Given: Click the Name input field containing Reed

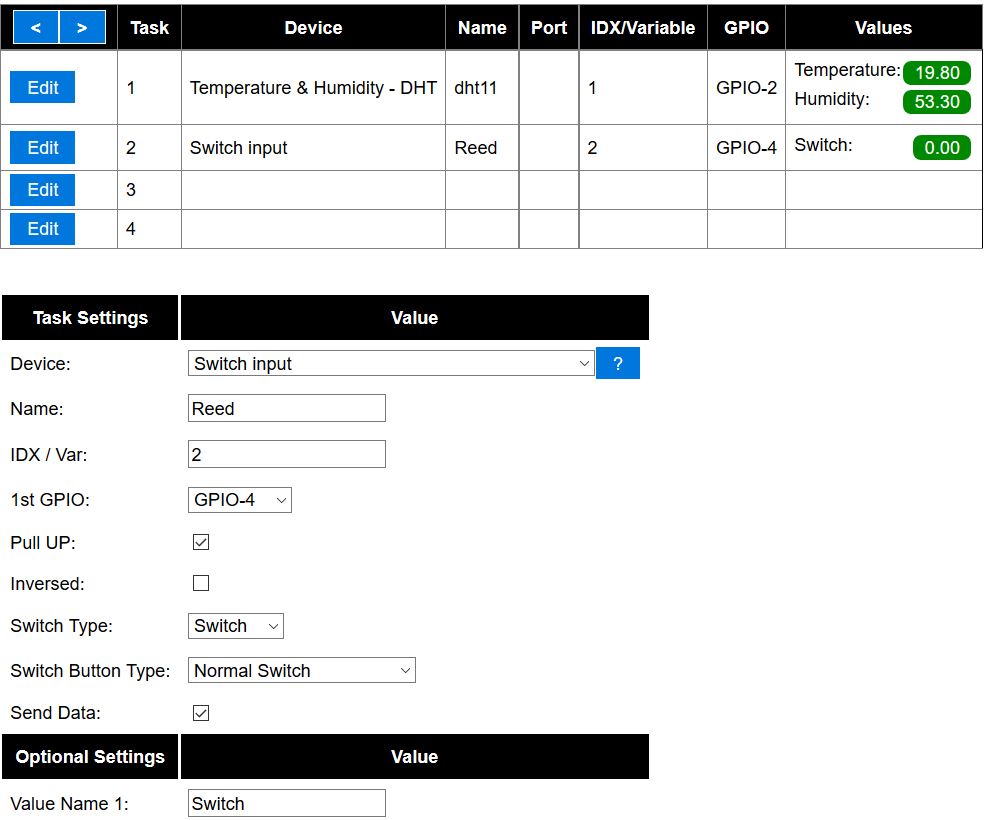Looking at the screenshot, I should tap(286, 409).
